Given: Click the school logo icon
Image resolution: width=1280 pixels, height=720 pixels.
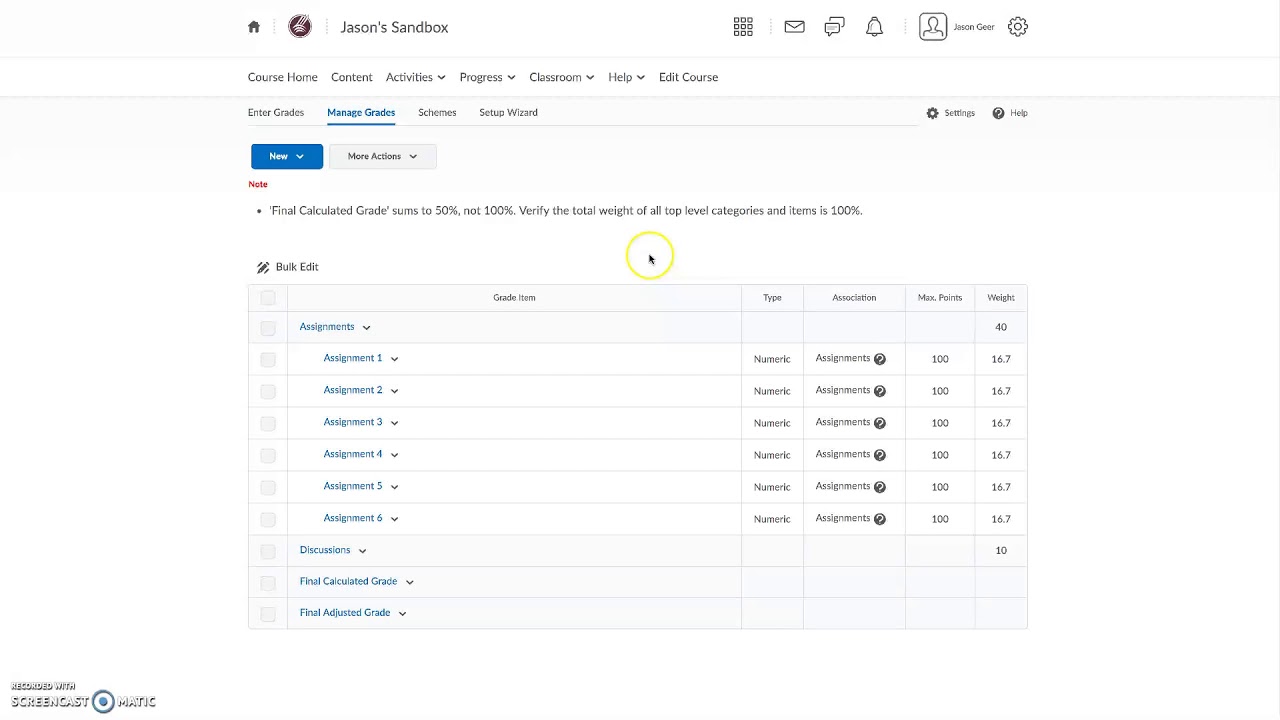Looking at the screenshot, I should (300, 27).
